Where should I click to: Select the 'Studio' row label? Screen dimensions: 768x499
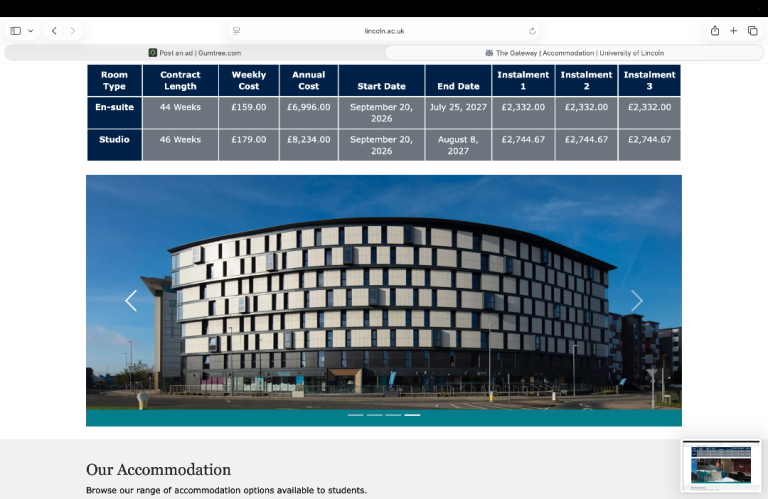115,145
